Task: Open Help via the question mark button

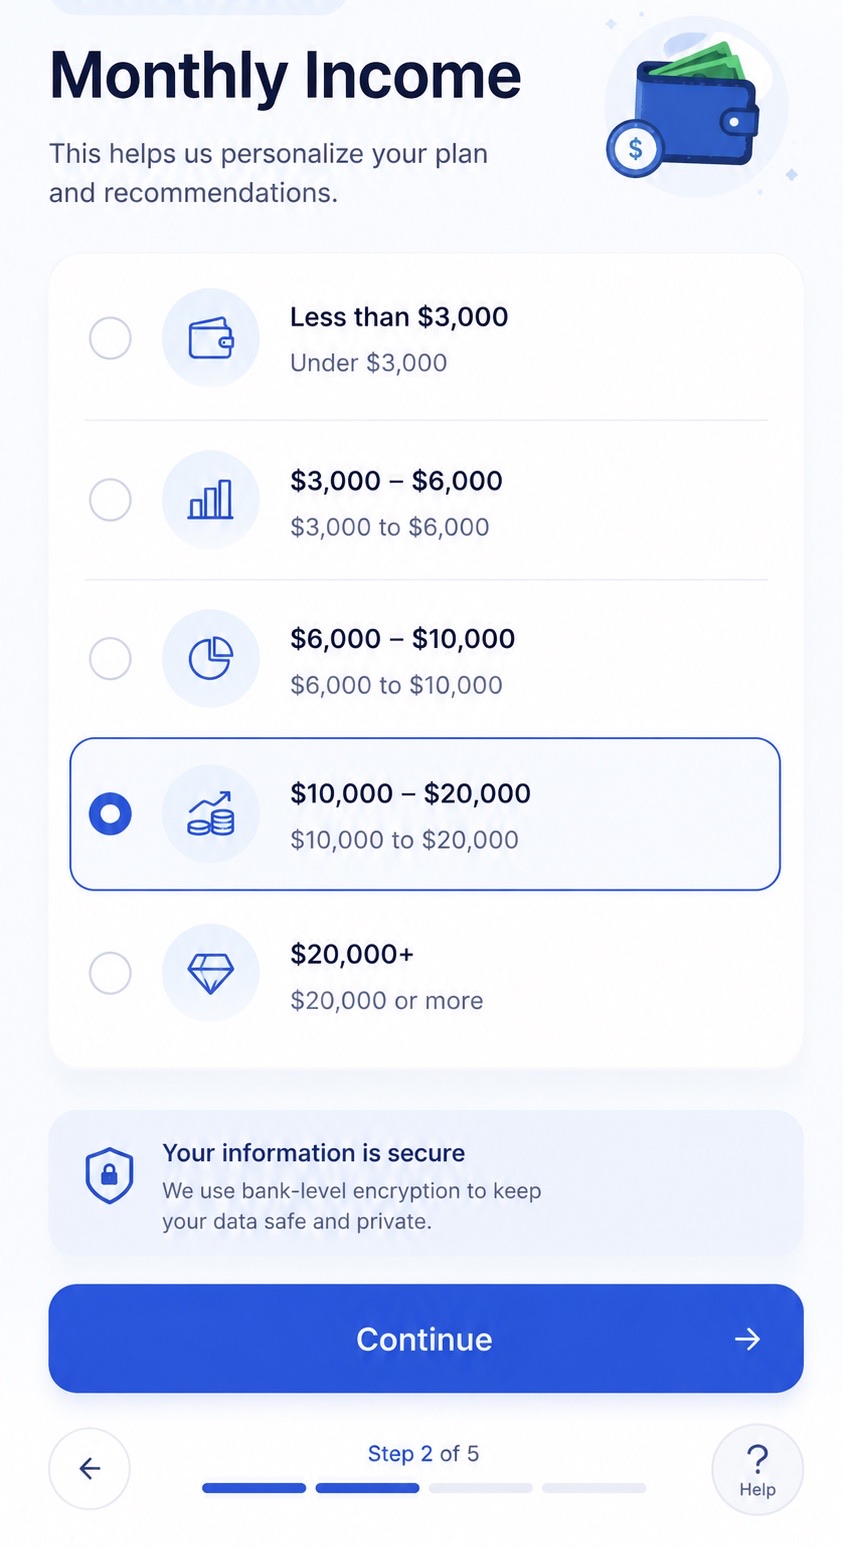Action: pos(757,1469)
